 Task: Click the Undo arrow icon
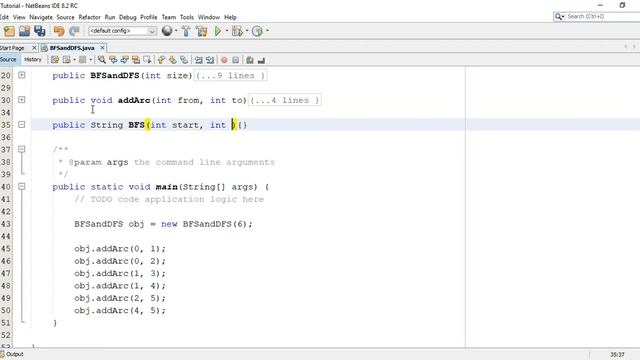coord(59,31)
